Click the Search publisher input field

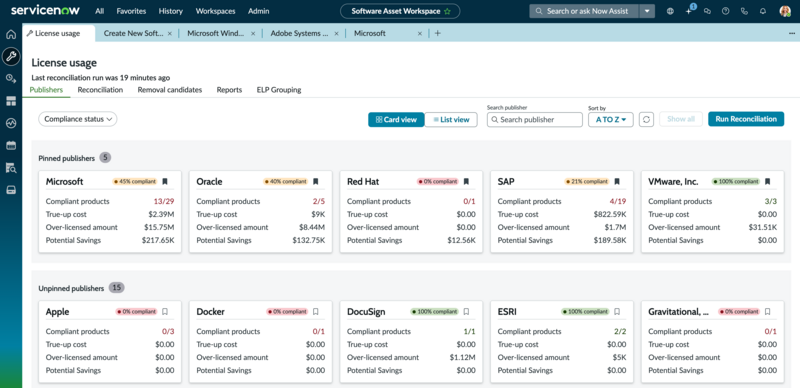coord(534,119)
